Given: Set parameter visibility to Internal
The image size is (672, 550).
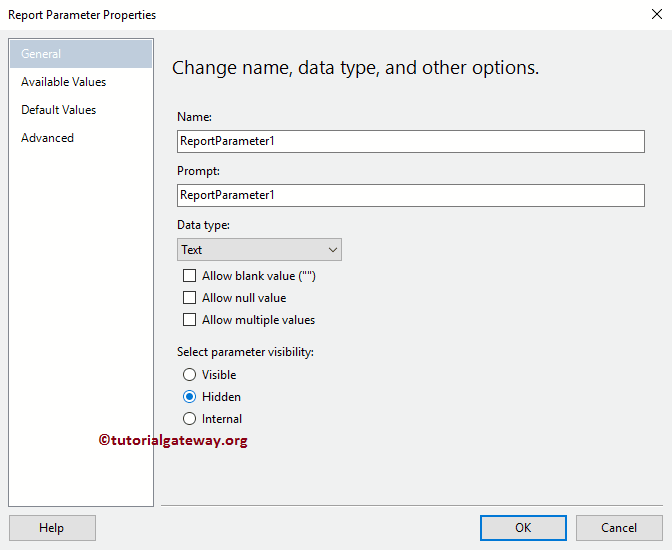Looking at the screenshot, I should tap(190, 419).
